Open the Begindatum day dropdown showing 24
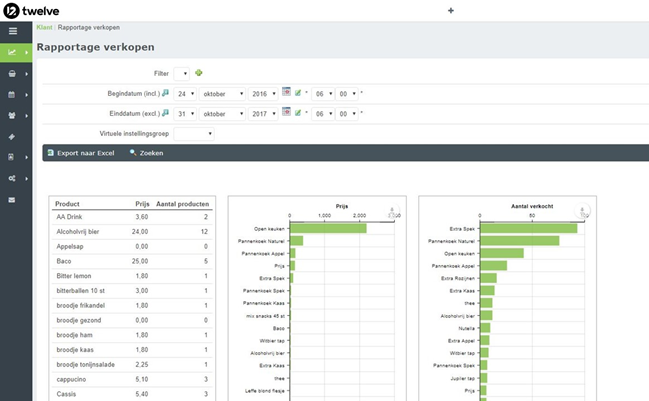The image size is (649, 401). coord(184,93)
